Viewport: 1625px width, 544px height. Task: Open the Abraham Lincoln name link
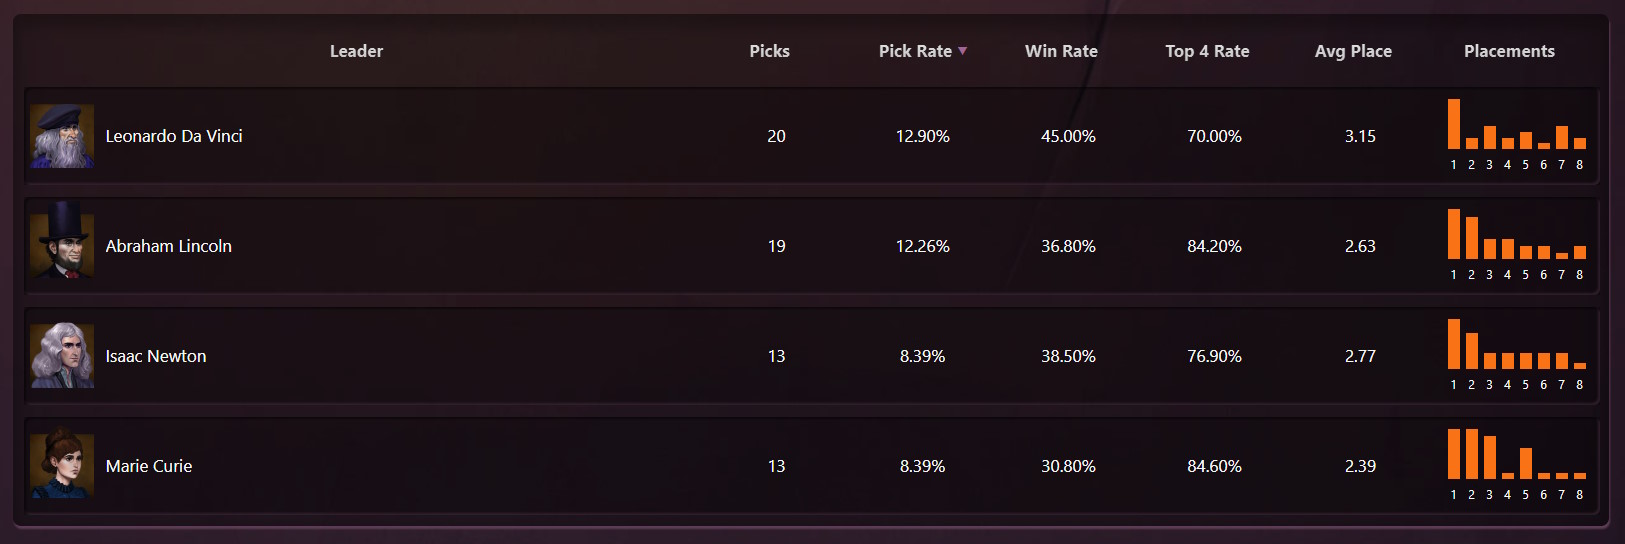pos(168,246)
